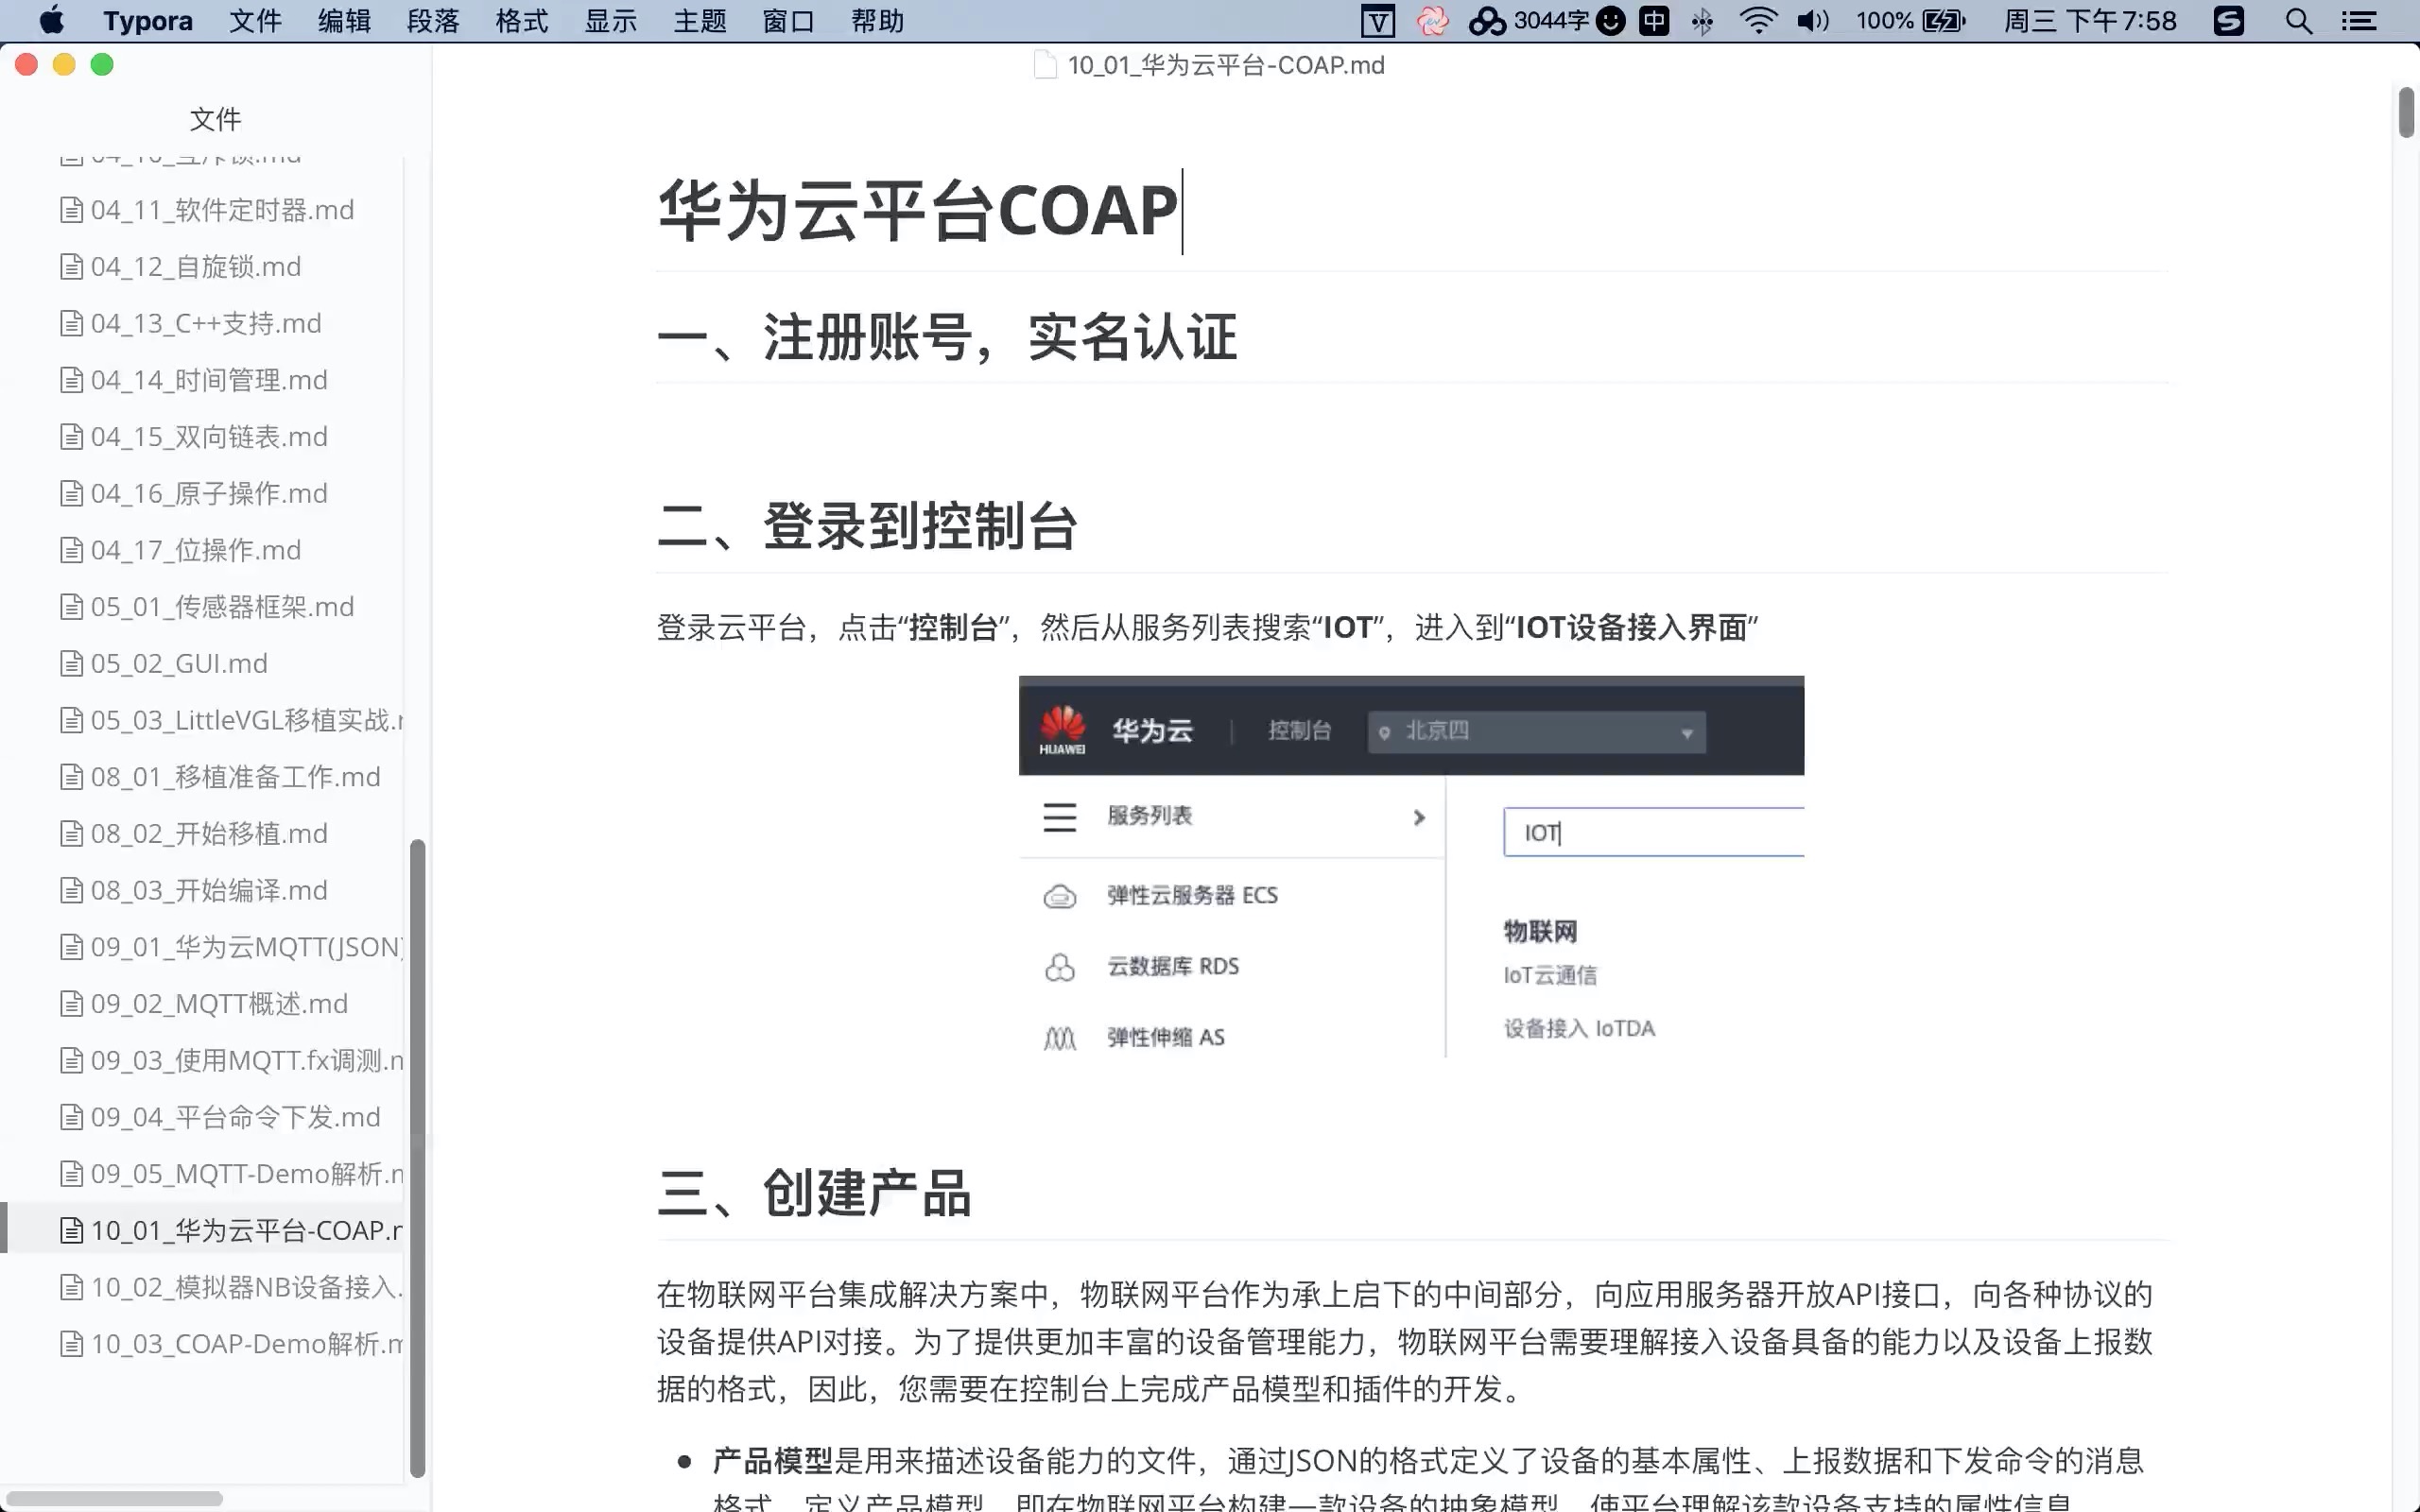Open the Typora application menu
Image resolution: width=2420 pixels, height=1512 pixels.
(x=147, y=21)
